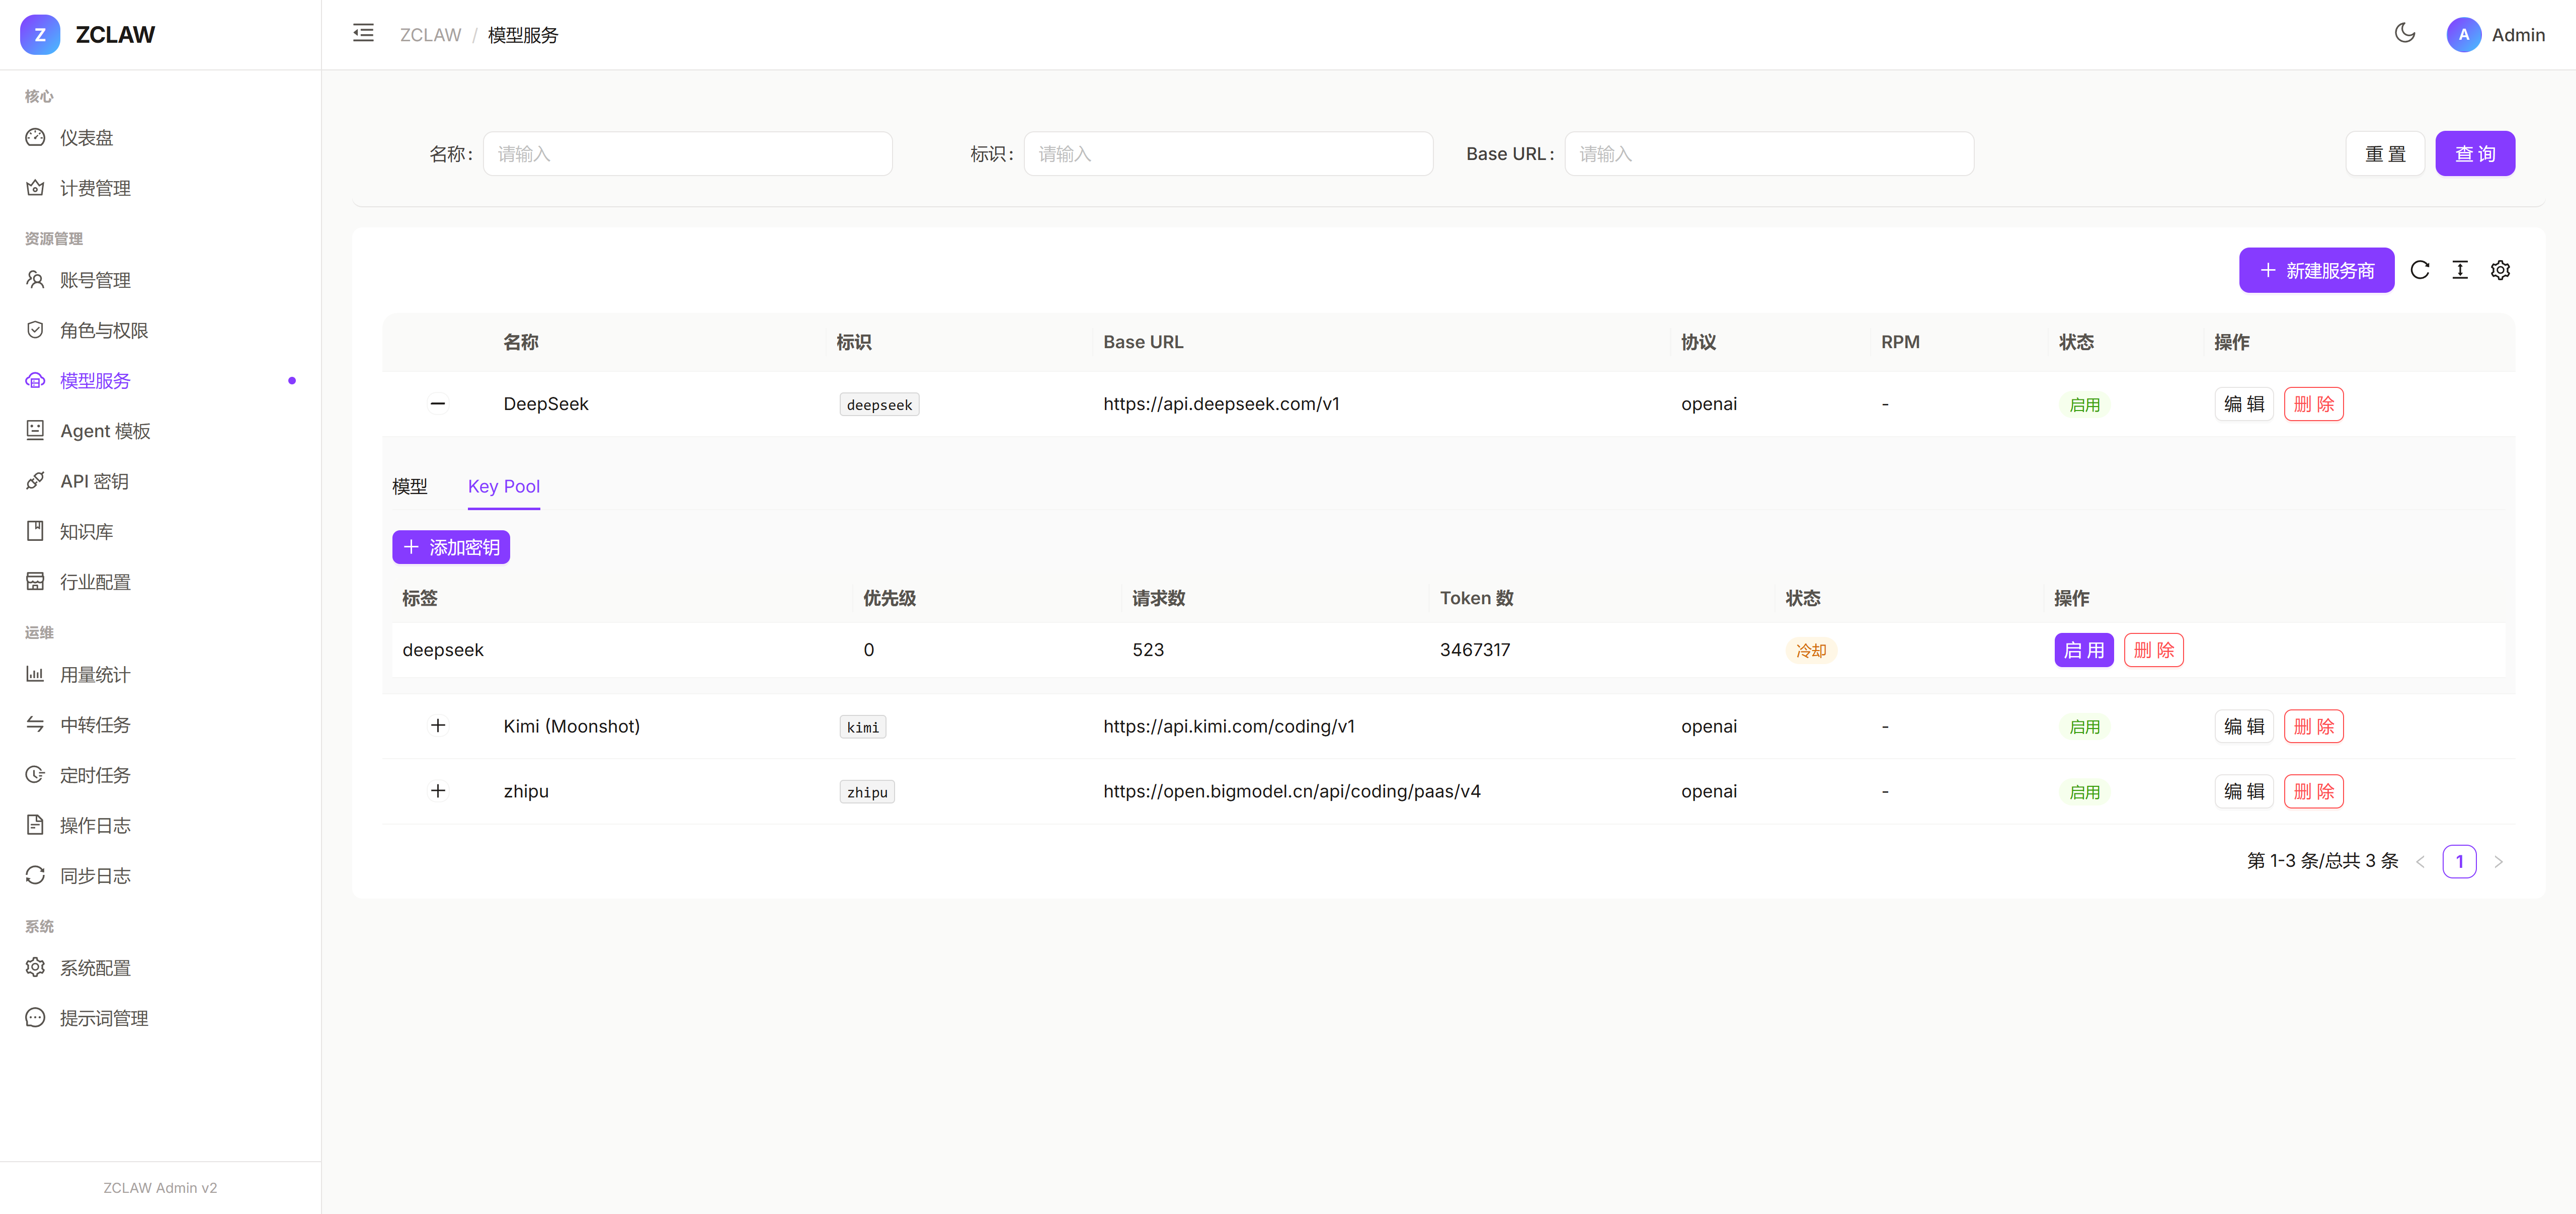Go to API 密钥 sidebar item
The width and height of the screenshot is (2576, 1214).
click(94, 481)
